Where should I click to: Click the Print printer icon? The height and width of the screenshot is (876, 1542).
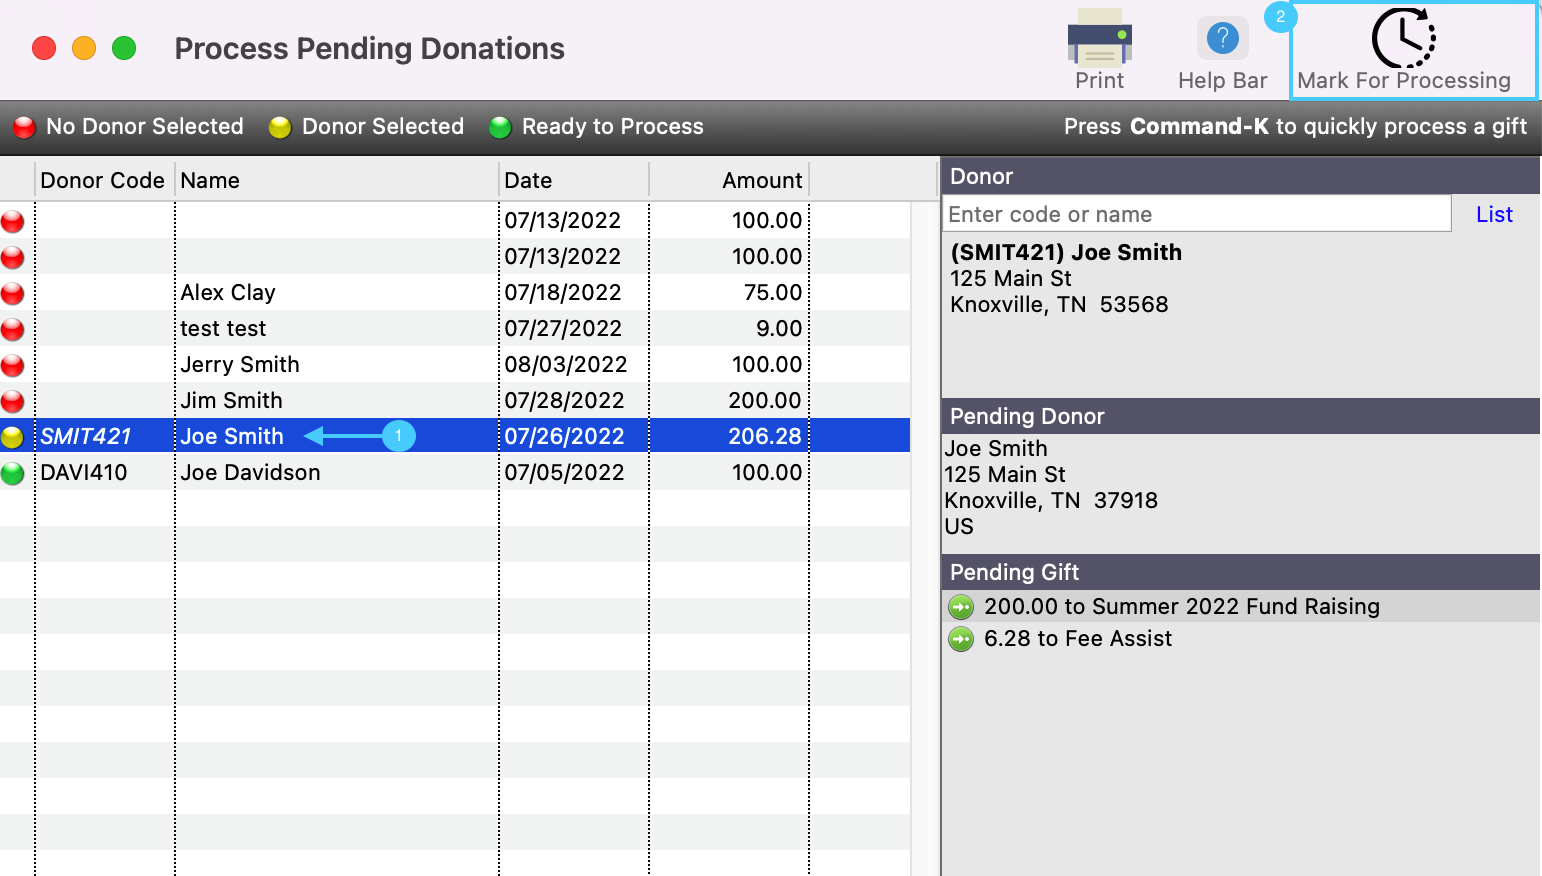tap(1099, 38)
